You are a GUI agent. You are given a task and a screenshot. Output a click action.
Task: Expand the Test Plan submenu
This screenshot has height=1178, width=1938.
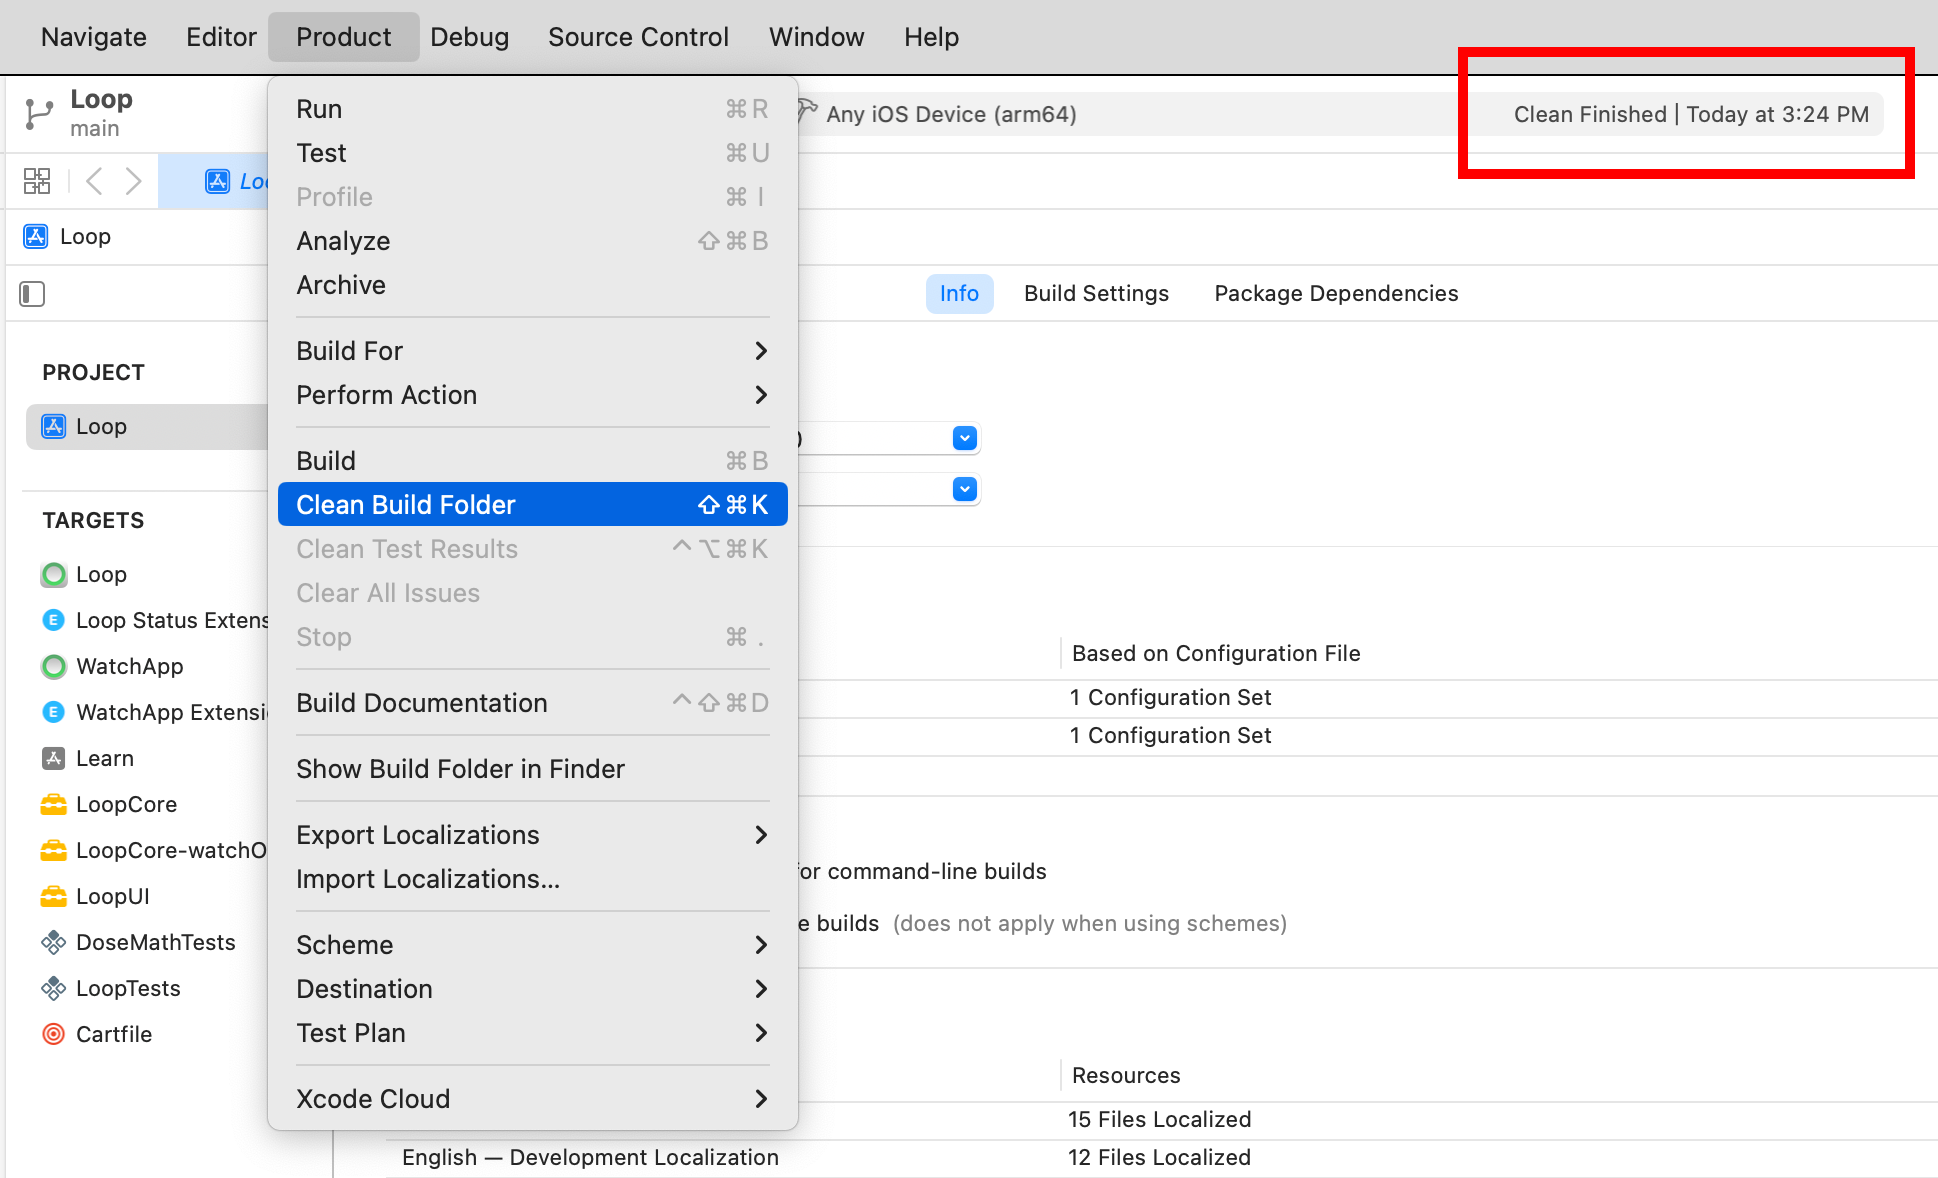coord(533,1033)
